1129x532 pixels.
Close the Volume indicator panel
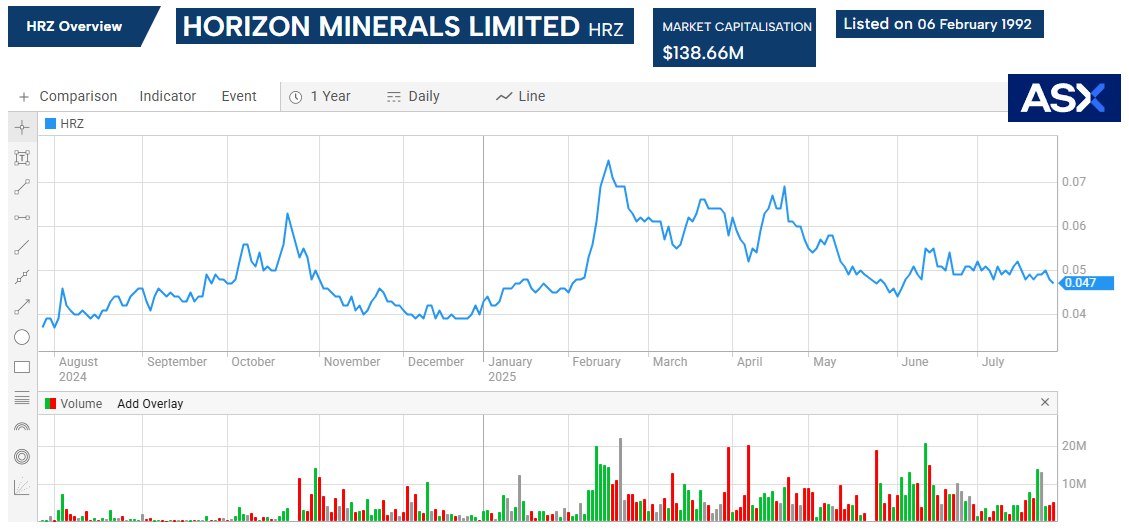click(1045, 403)
